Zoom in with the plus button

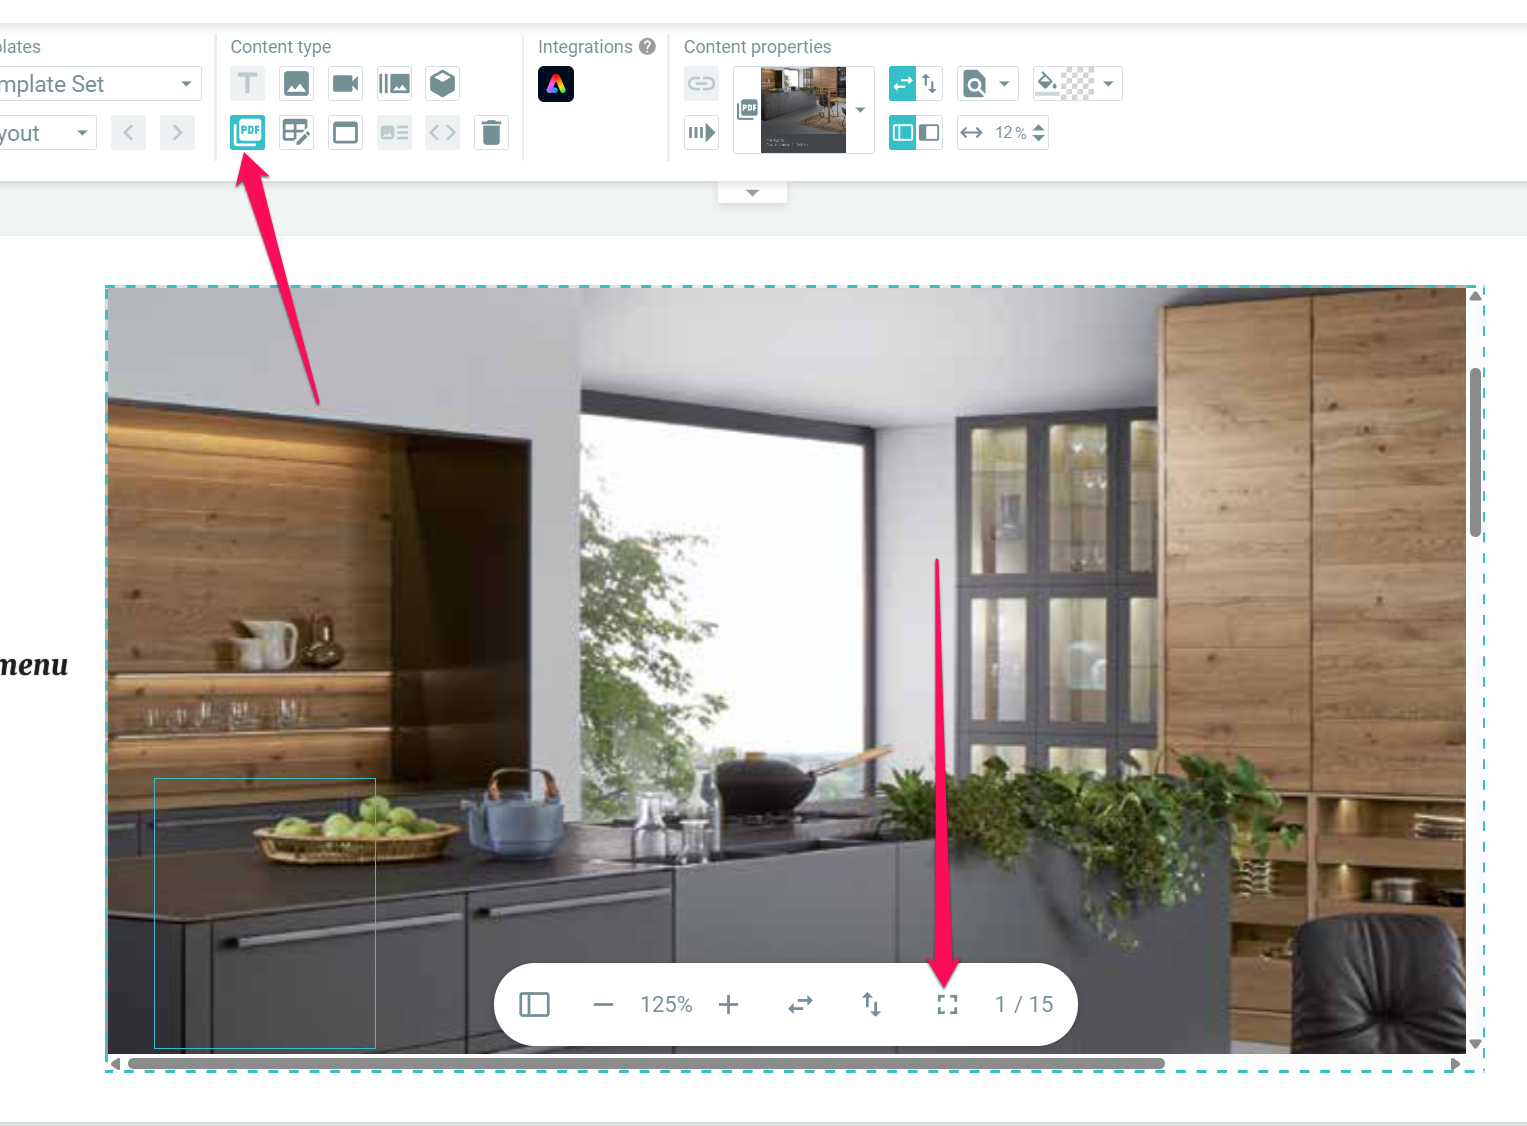click(729, 1004)
